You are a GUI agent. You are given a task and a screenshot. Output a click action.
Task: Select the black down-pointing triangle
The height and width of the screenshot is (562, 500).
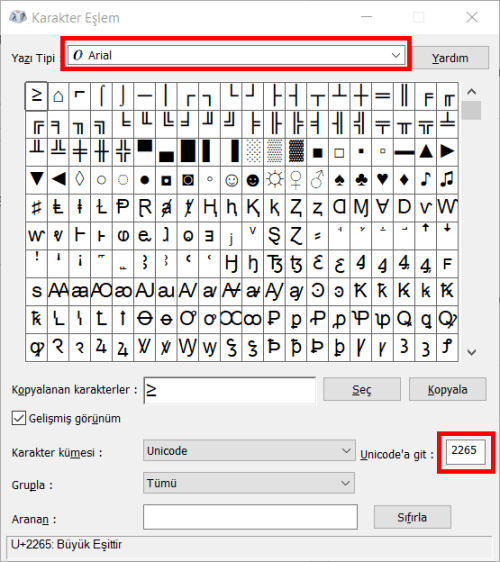[36, 180]
